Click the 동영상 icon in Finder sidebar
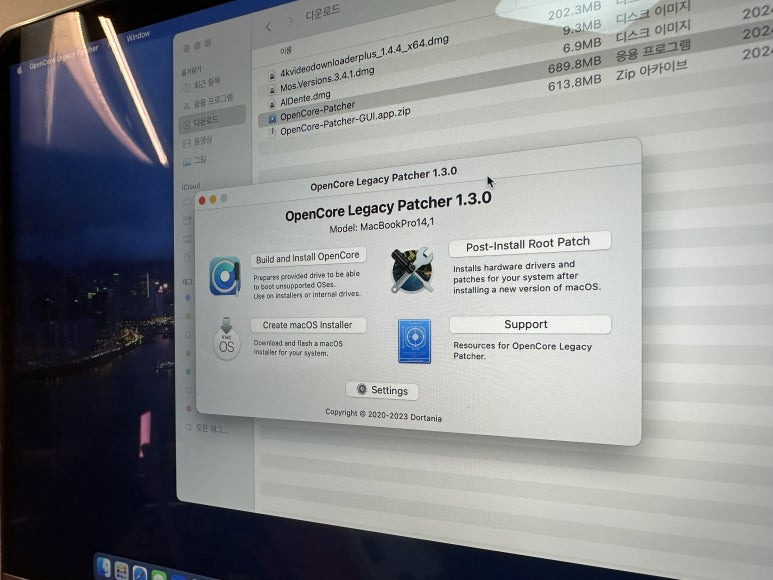773x580 pixels. coord(186,143)
